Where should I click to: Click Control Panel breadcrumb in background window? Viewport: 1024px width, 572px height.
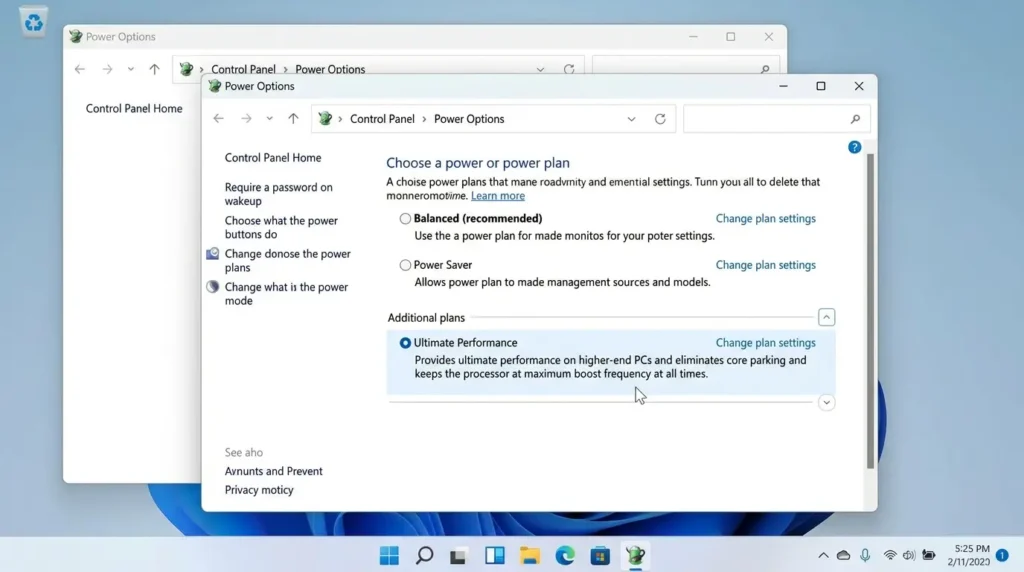pos(243,69)
